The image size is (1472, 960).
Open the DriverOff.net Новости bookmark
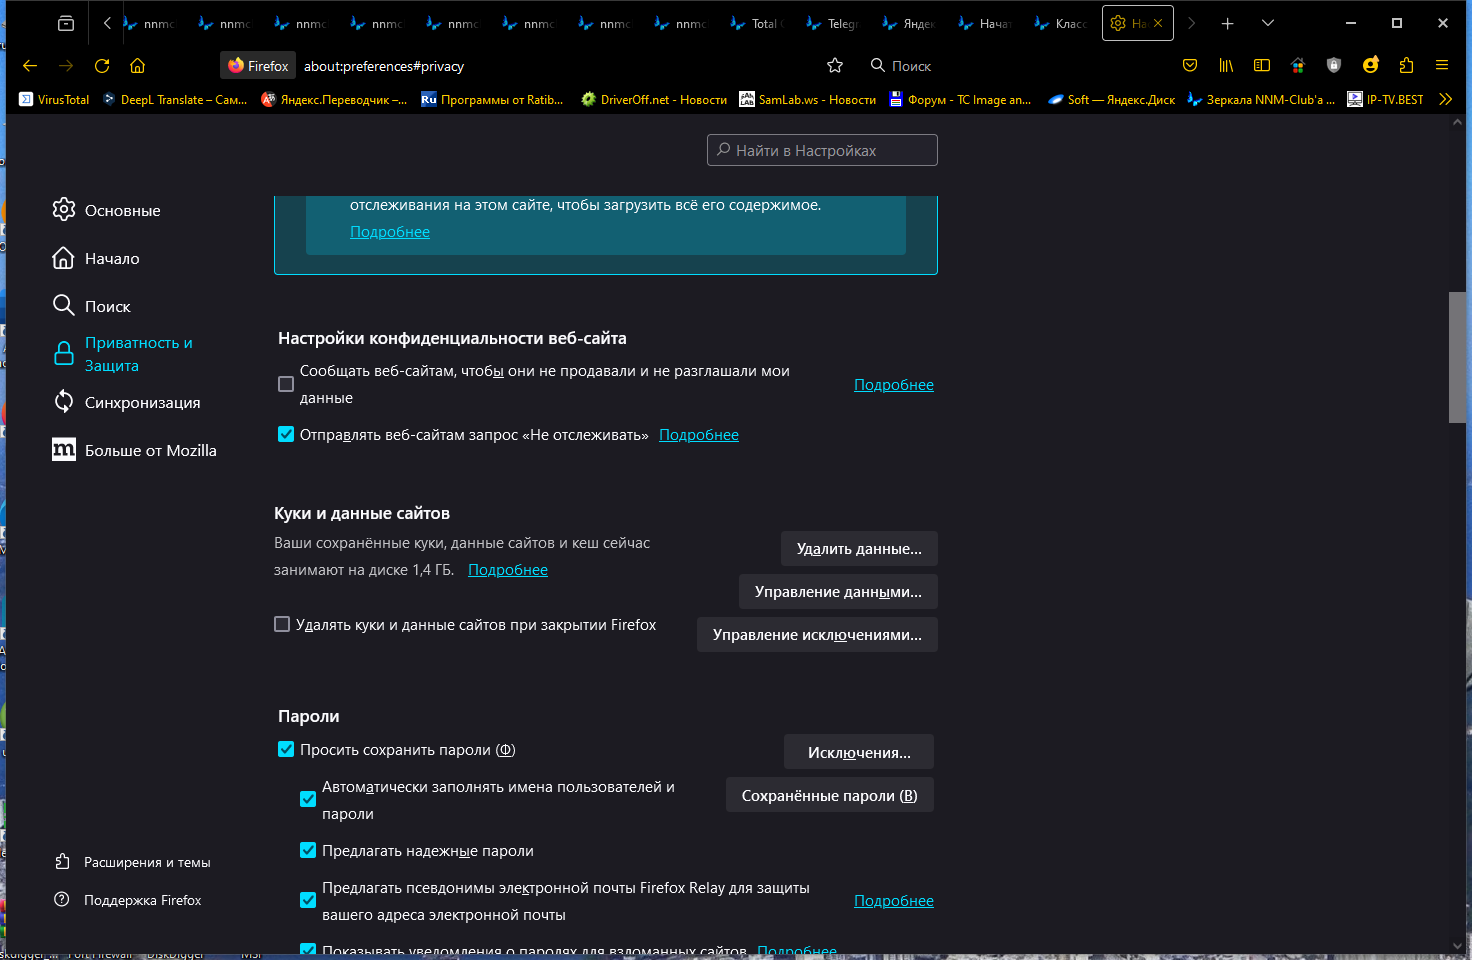654,100
